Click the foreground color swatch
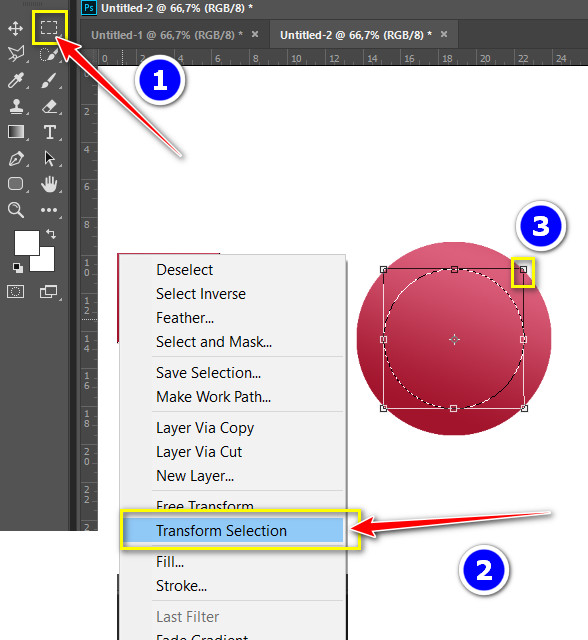 pyautogui.click(x=27, y=242)
